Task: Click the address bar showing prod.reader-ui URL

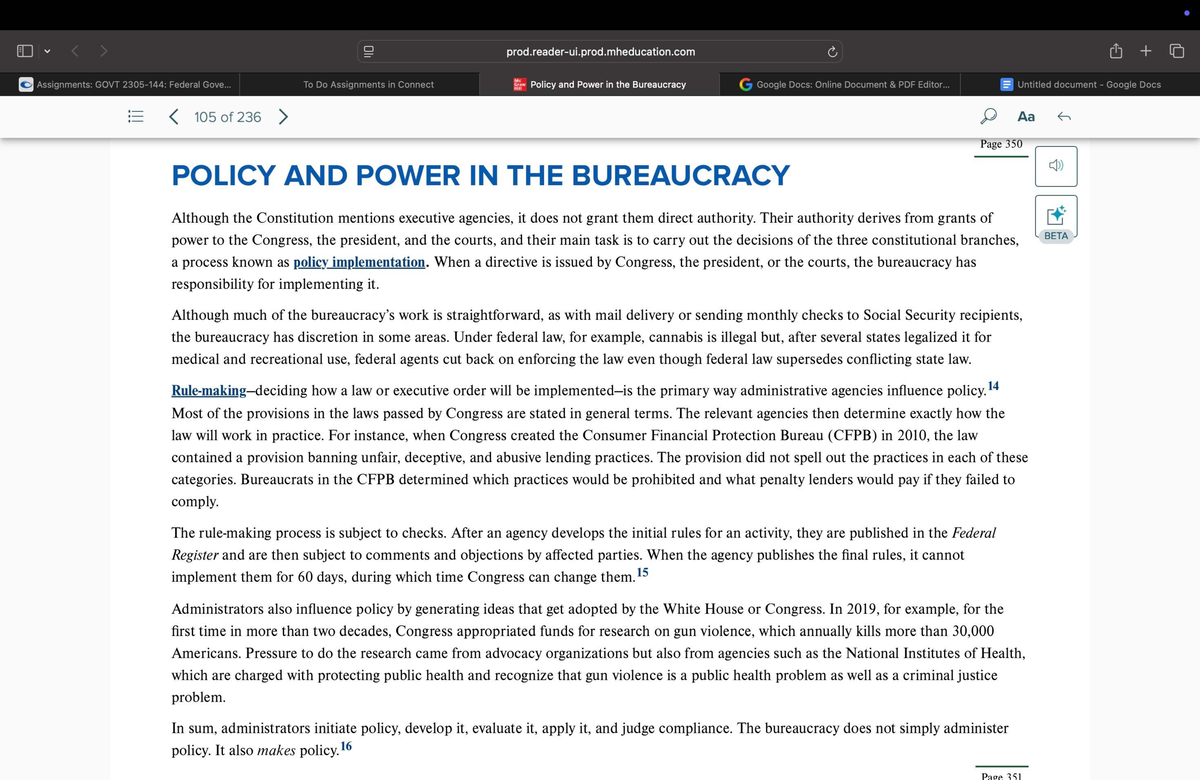Action: pos(600,50)
